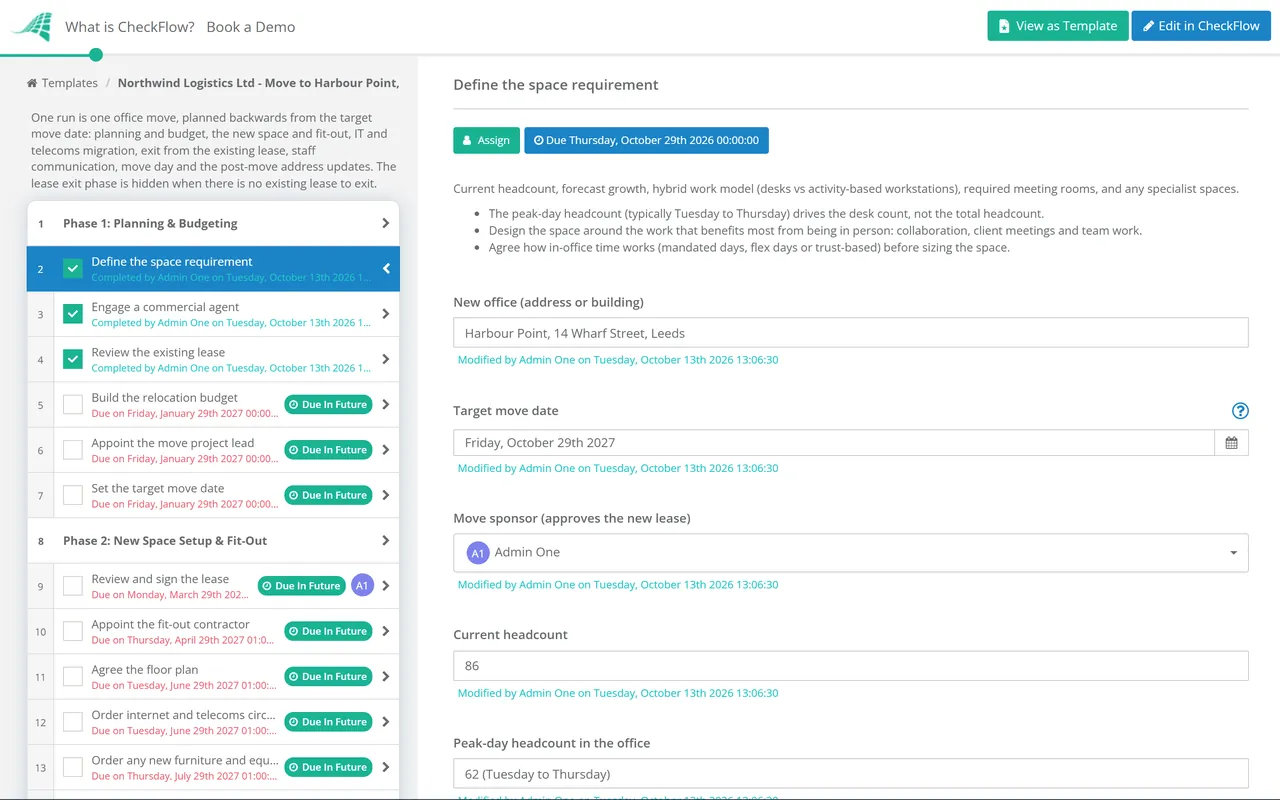The height and width of the screenshot is (800, 1280).
Task: Click Due In Future badge for Order internet and telecoms
Action: click(328, 722)
